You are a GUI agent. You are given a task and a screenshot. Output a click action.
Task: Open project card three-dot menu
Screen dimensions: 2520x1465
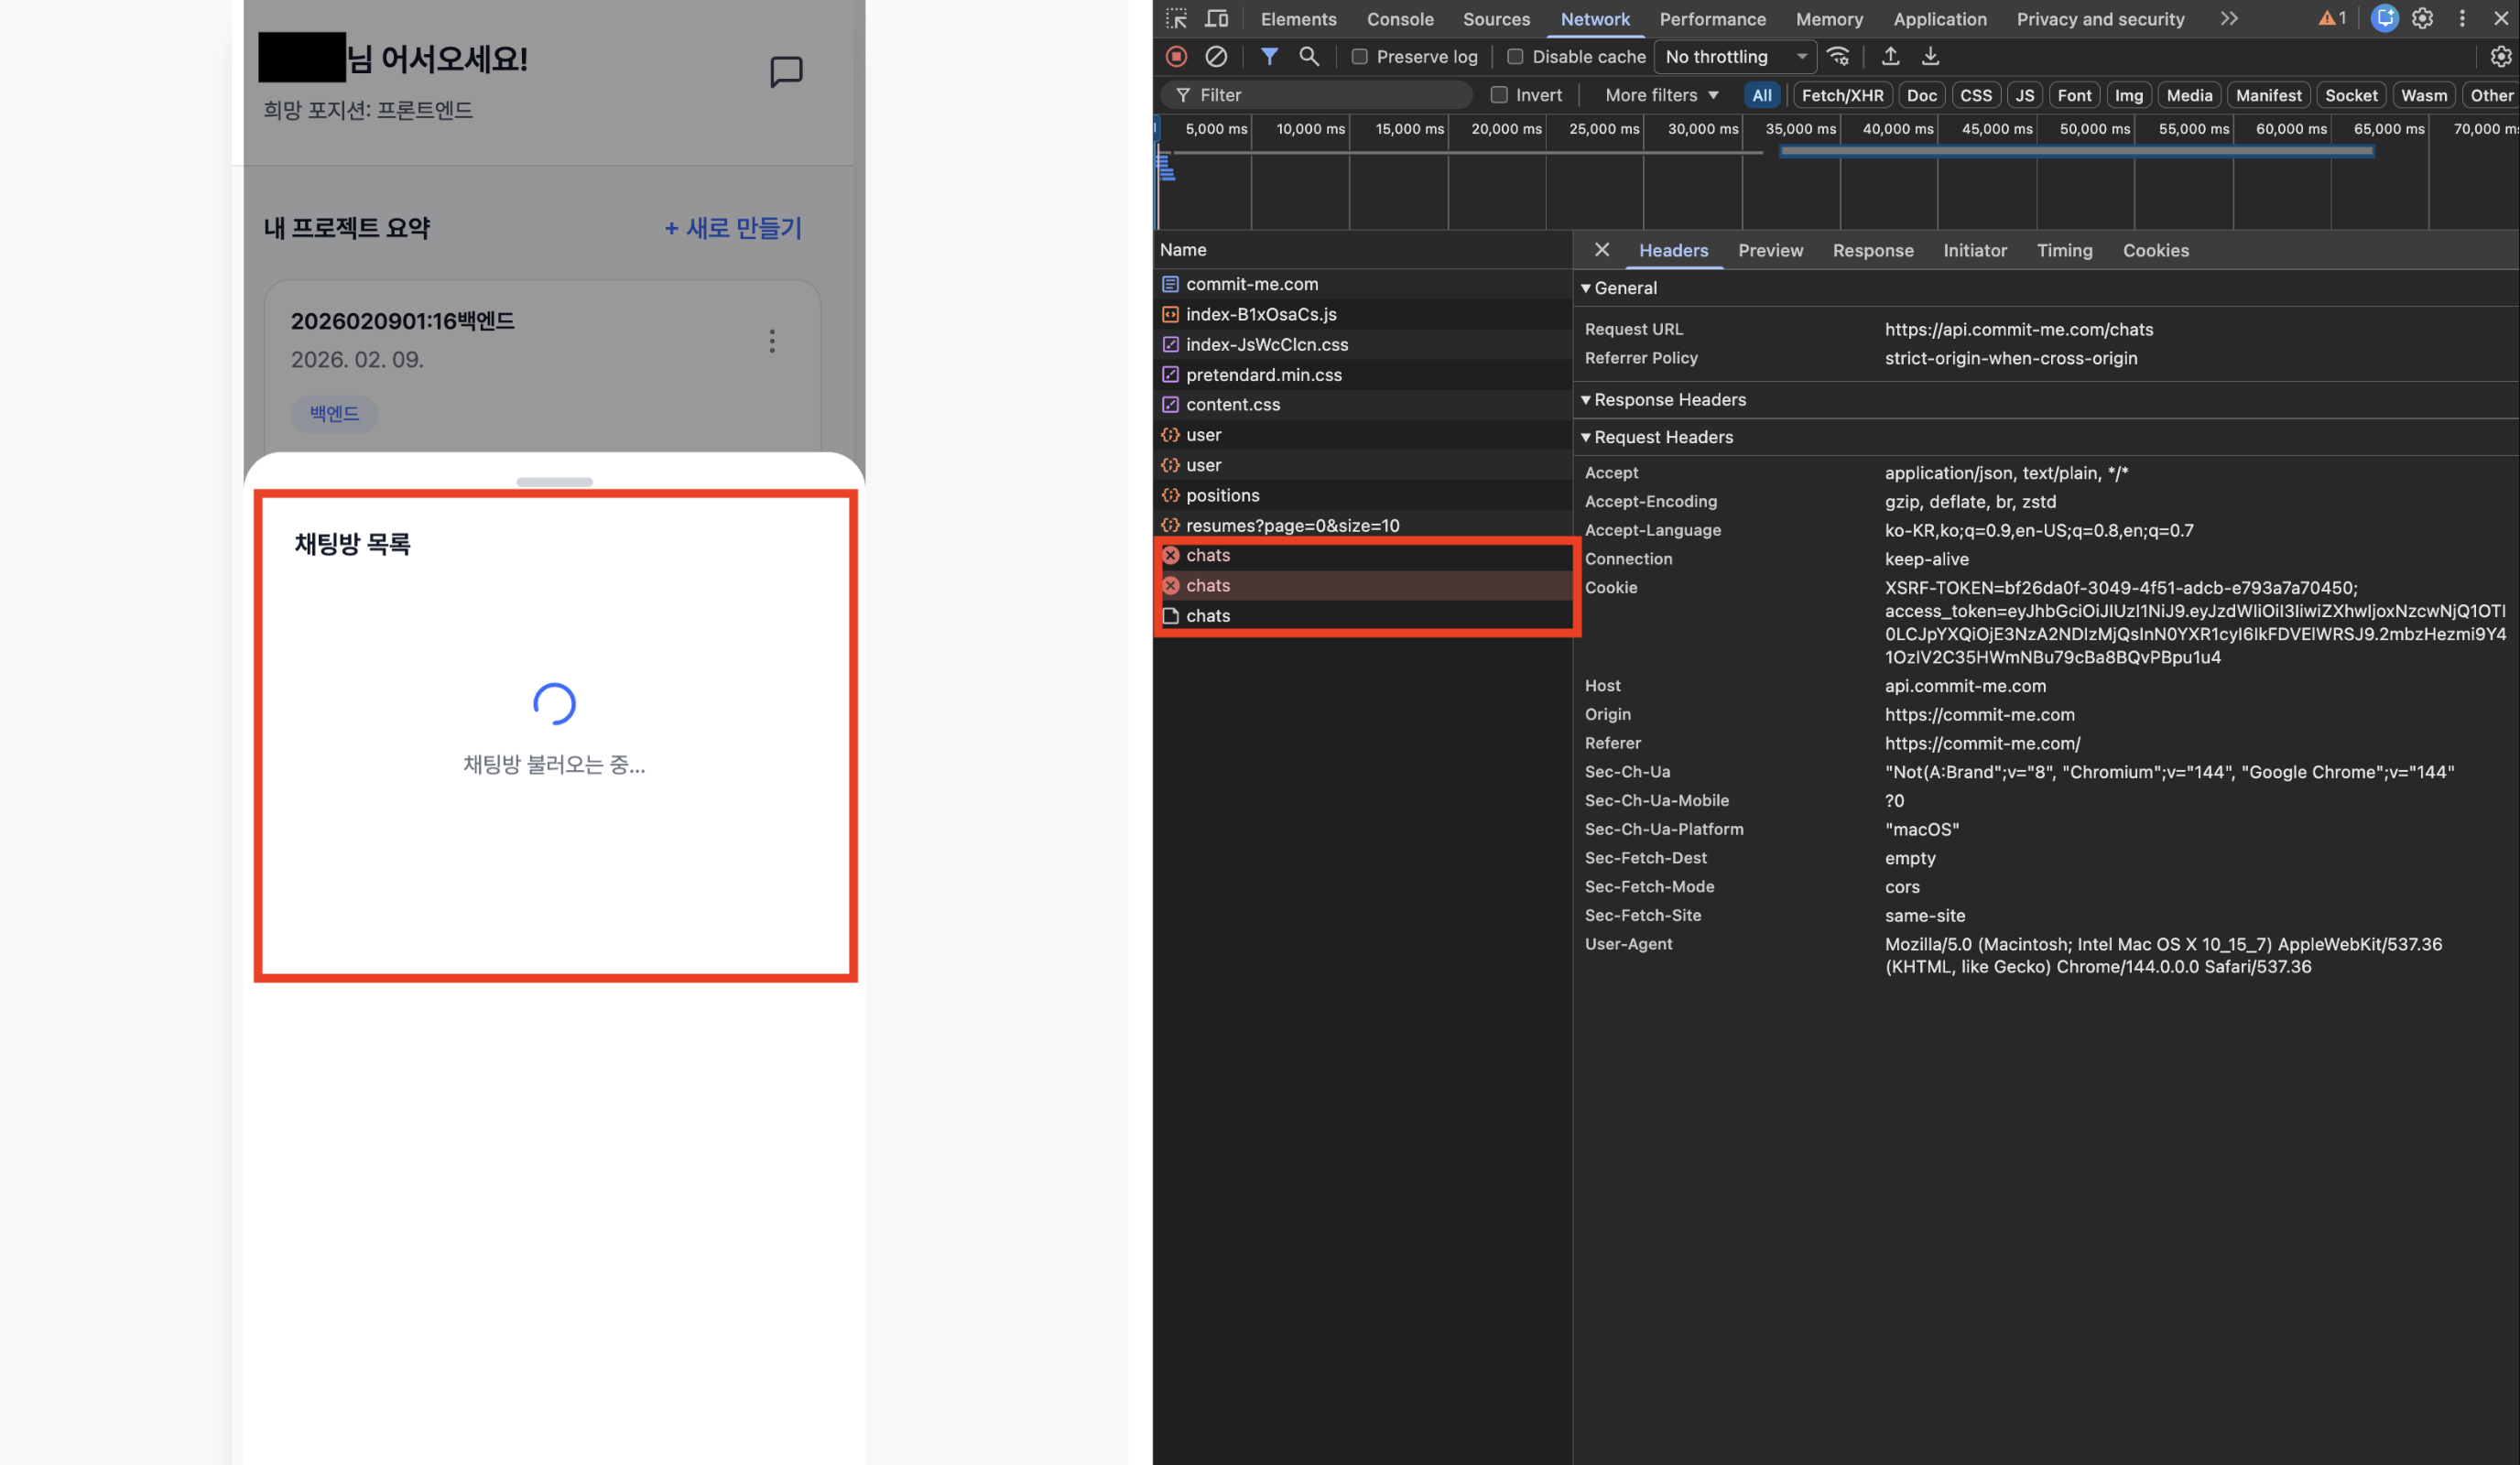point(772,342)
